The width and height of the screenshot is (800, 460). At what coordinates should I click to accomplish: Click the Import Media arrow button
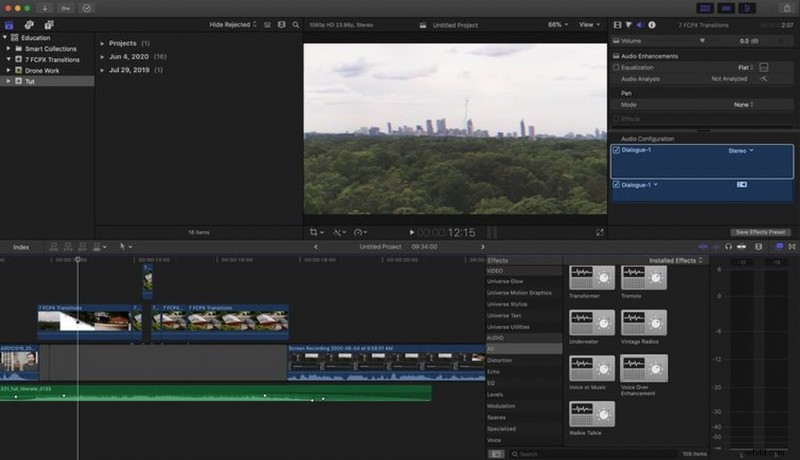coord(45,8)
